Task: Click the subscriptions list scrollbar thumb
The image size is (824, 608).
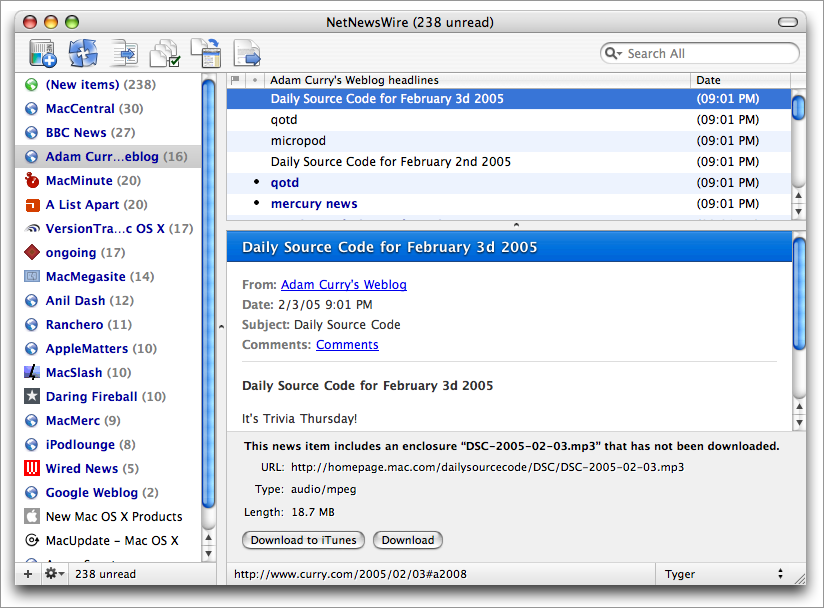Action: point(209,294)
